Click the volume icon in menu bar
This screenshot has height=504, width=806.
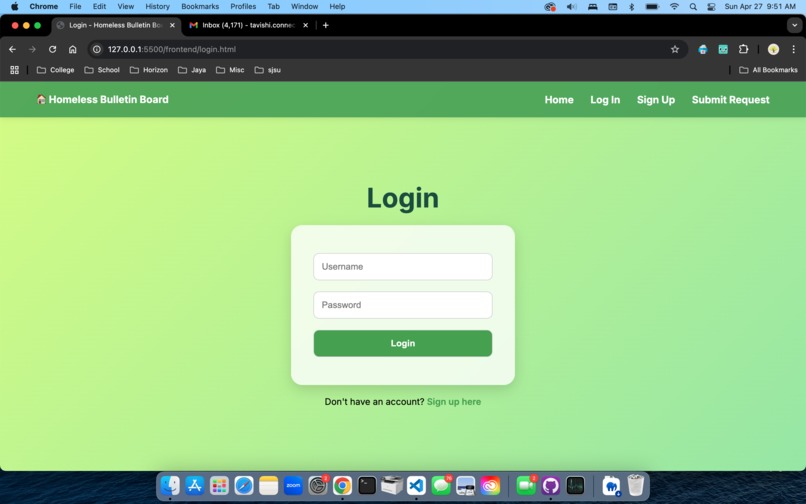571,7
